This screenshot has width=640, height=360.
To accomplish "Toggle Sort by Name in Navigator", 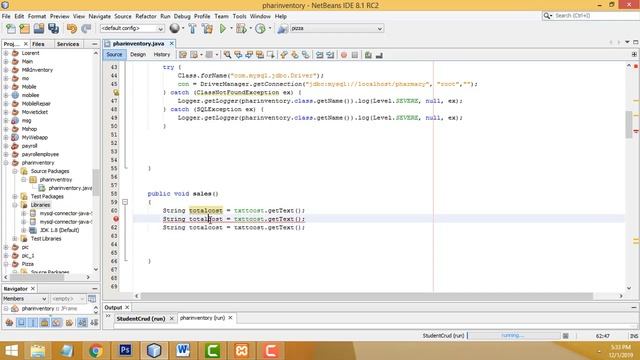I will [82, 323].
